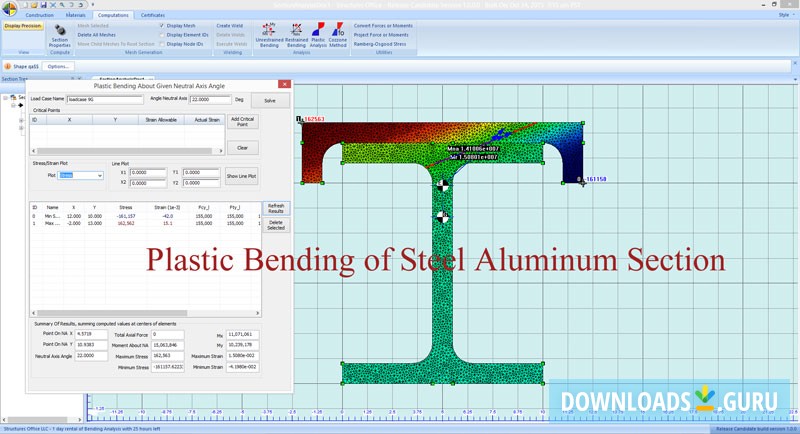
Task: Open the quick access toolbar customize arrow
Action: pyautogui.click(x=92, y=5)
